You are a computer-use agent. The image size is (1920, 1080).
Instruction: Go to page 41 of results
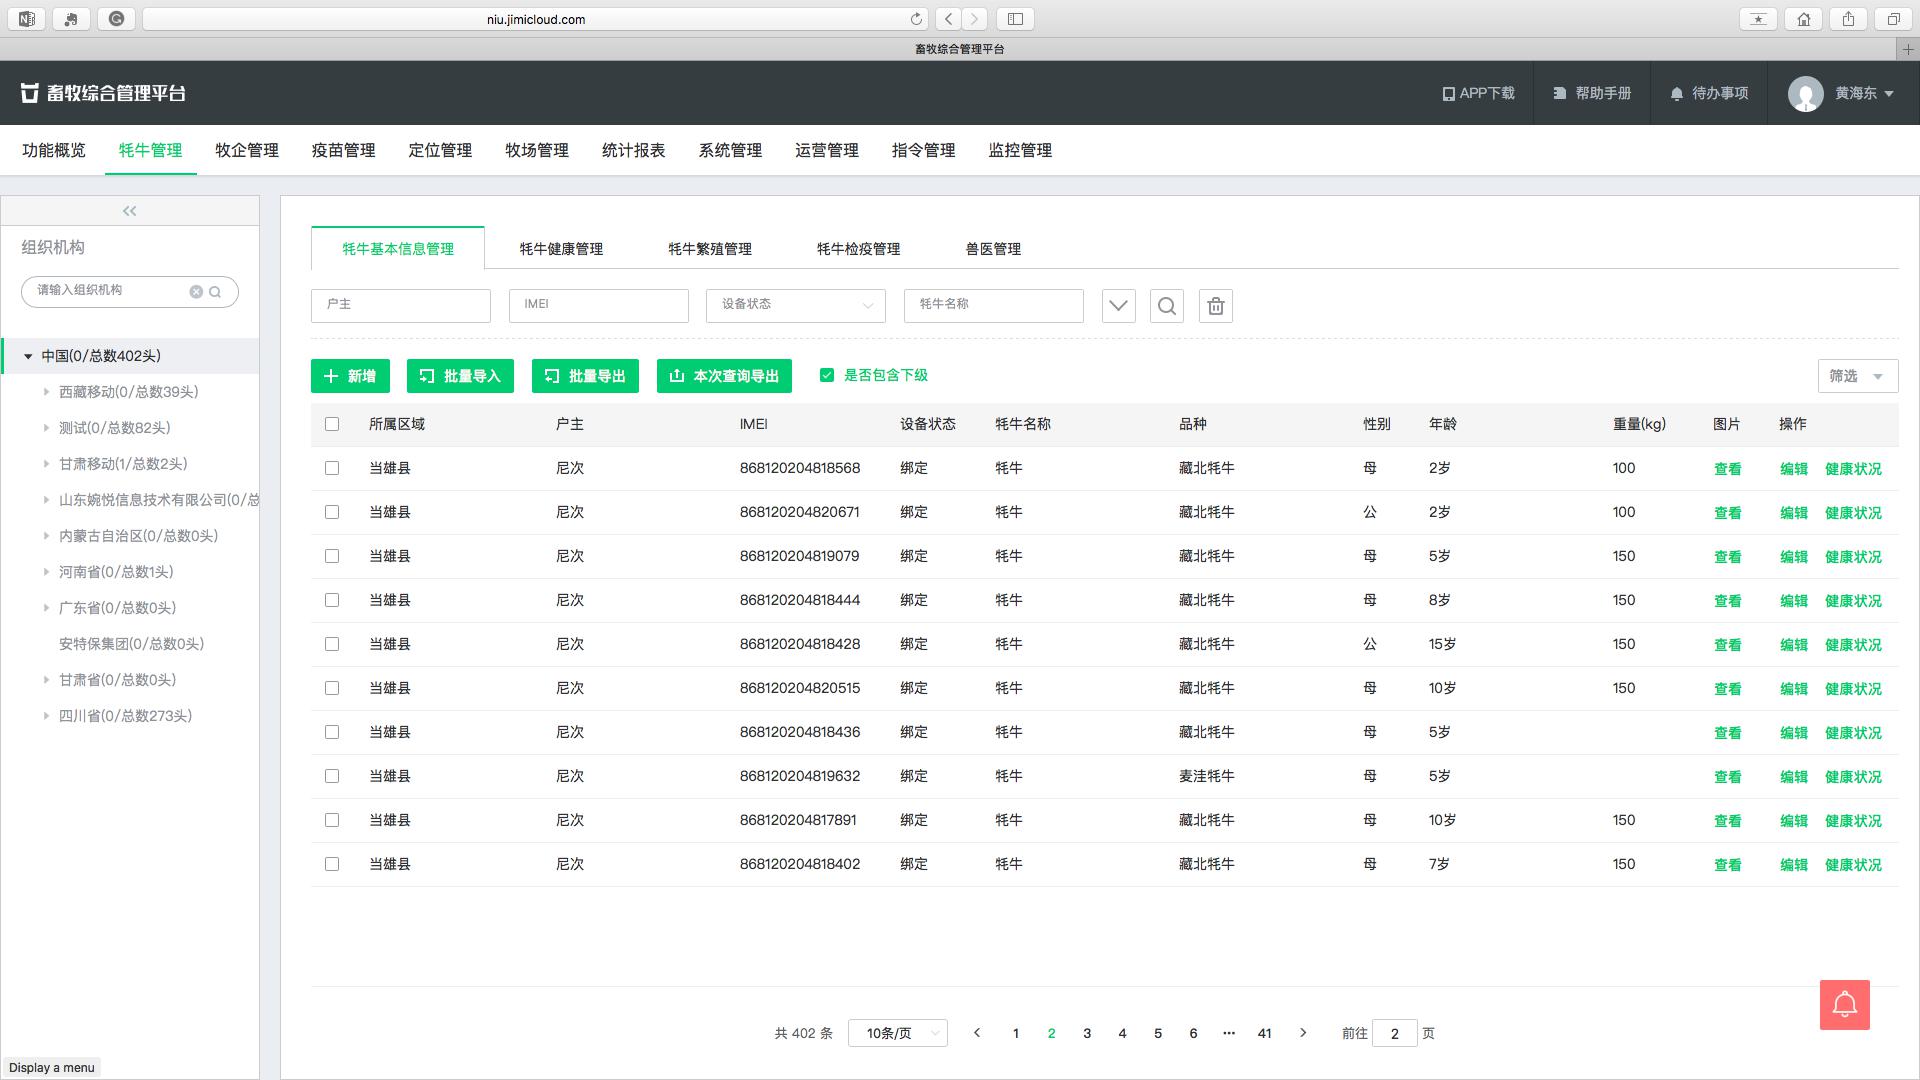(x=1265, y=1033)
